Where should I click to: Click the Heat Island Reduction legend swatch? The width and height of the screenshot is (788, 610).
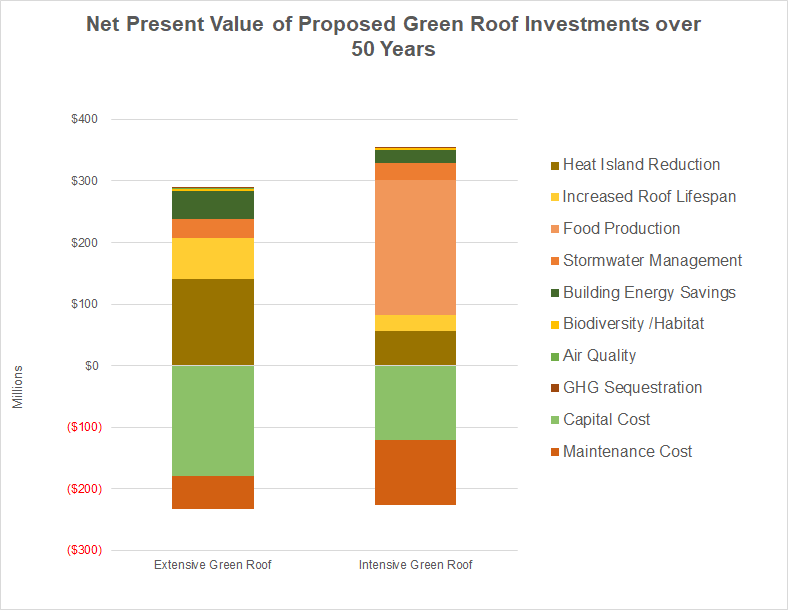(555, 166)
